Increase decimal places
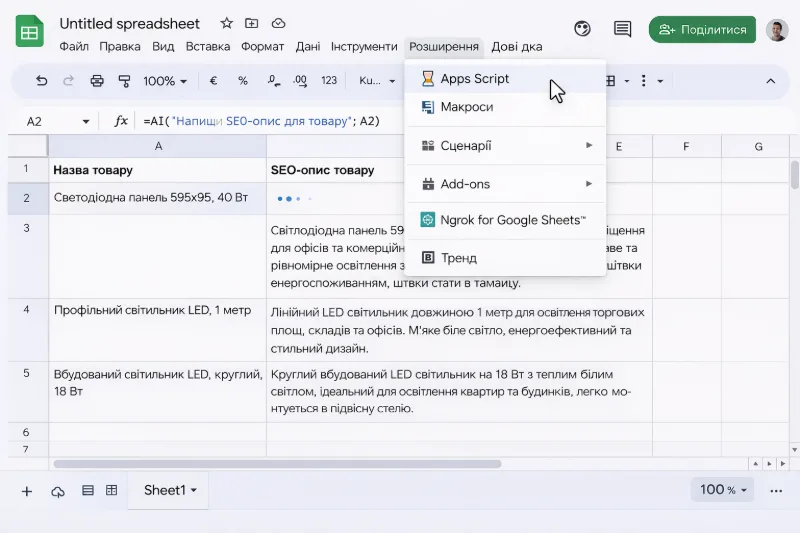This screenshot has width=800, height=533. [x=299, y=81]
